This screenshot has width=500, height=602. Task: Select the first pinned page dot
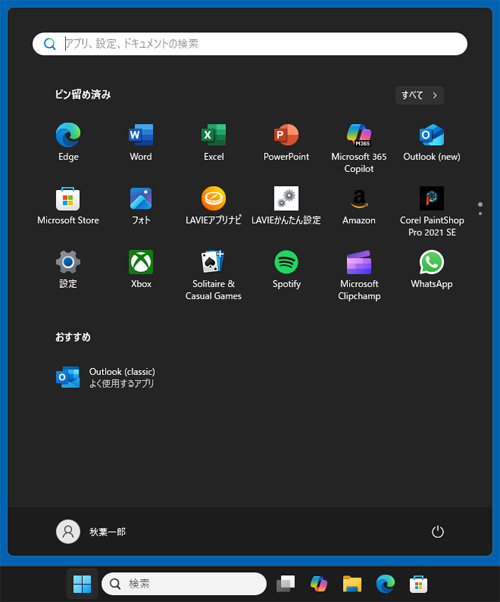click(x=480, y=204)
